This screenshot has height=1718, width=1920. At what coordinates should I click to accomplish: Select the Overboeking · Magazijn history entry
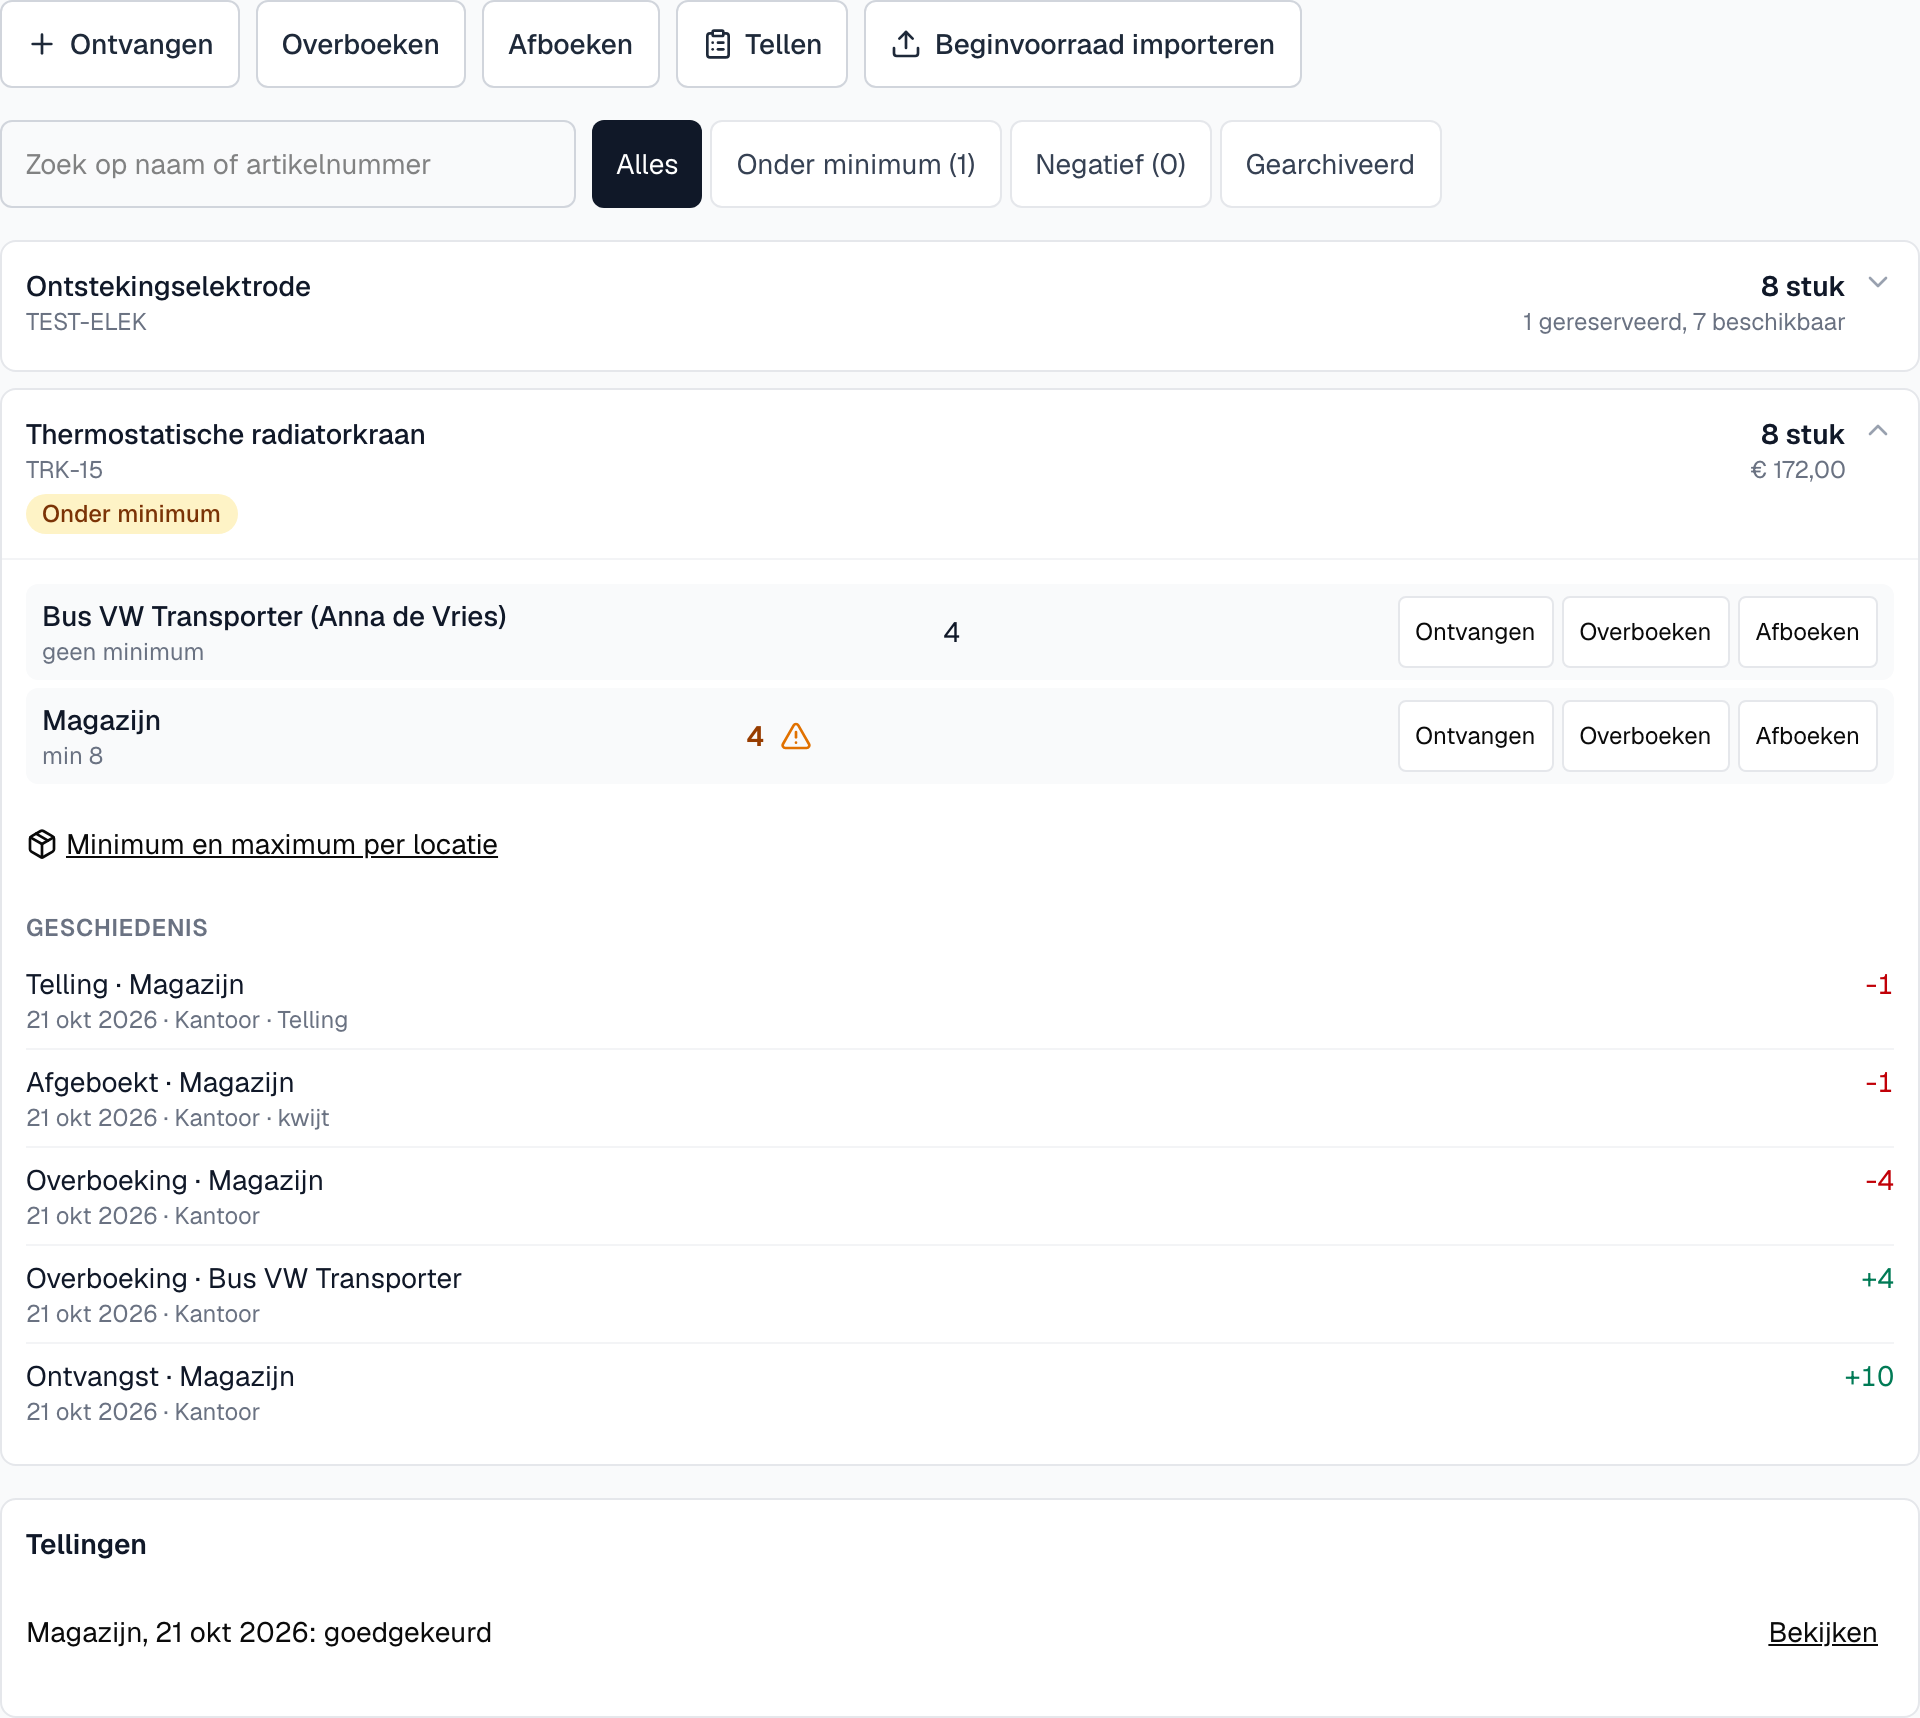point(960,1197)
